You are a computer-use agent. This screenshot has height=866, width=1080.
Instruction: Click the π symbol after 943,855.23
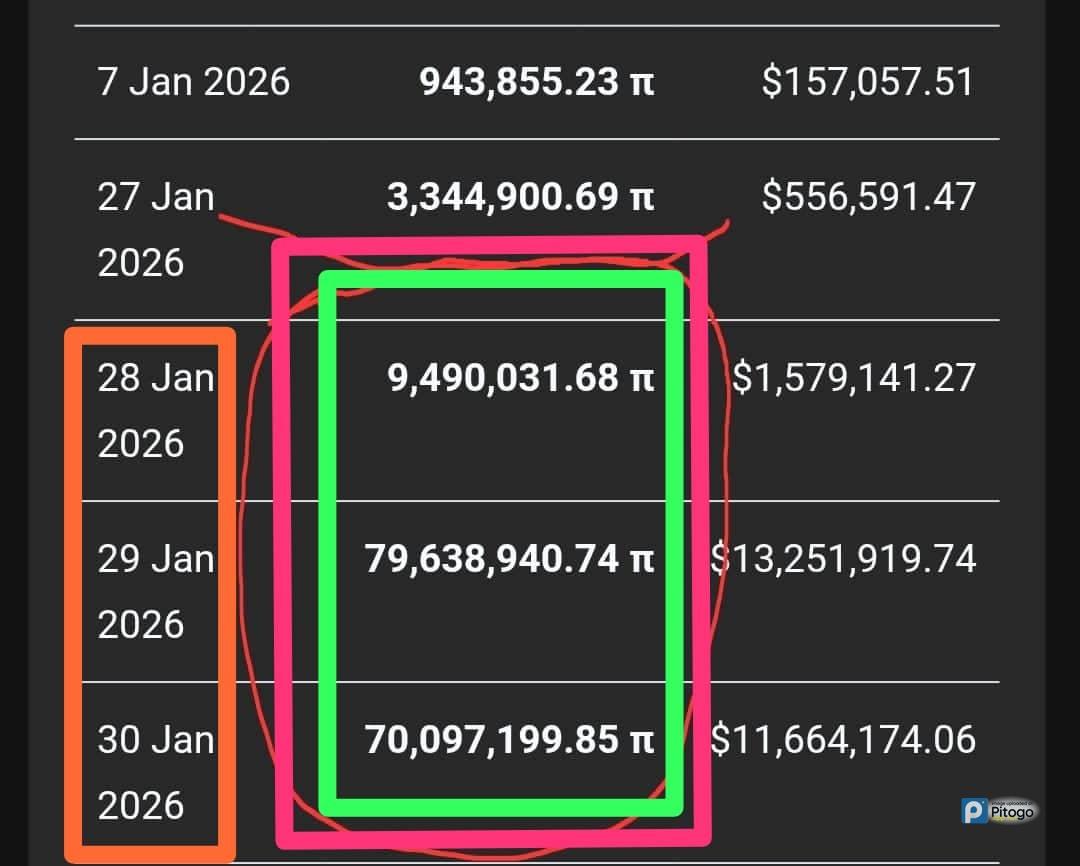pyautogui.click(x=642, y=82)
